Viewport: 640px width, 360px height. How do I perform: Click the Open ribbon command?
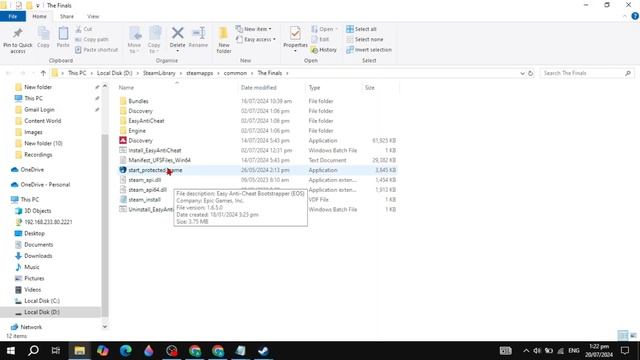click(324, 29)
